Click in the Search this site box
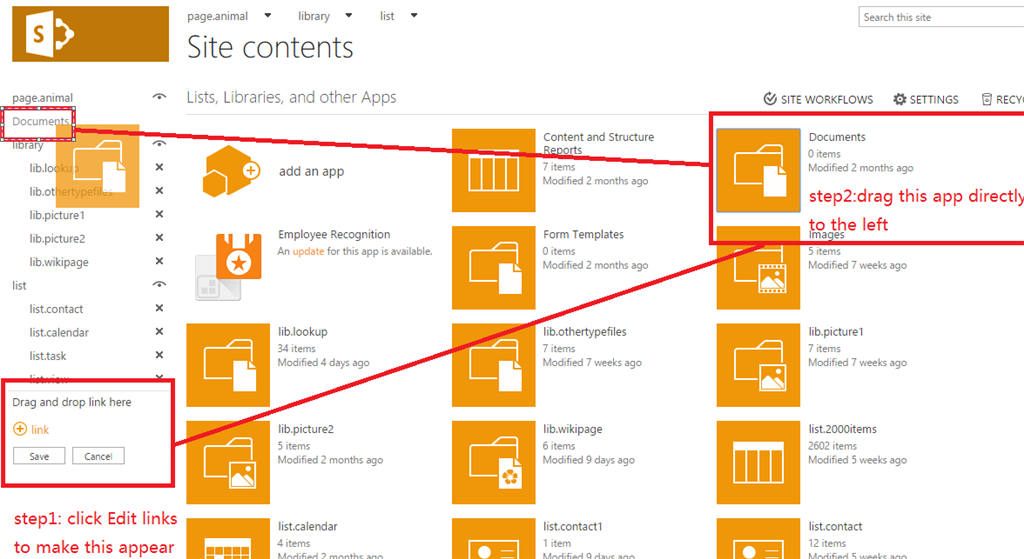The height and width of the screenshot is (559, 1024). (941, 17)
